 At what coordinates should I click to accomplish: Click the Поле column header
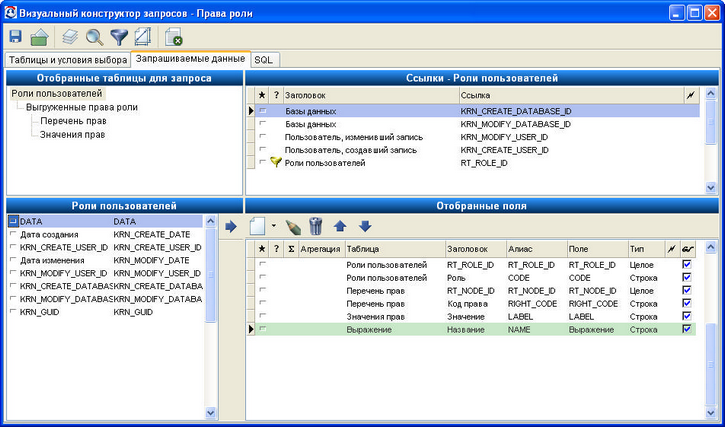click(x=597, y=249)
